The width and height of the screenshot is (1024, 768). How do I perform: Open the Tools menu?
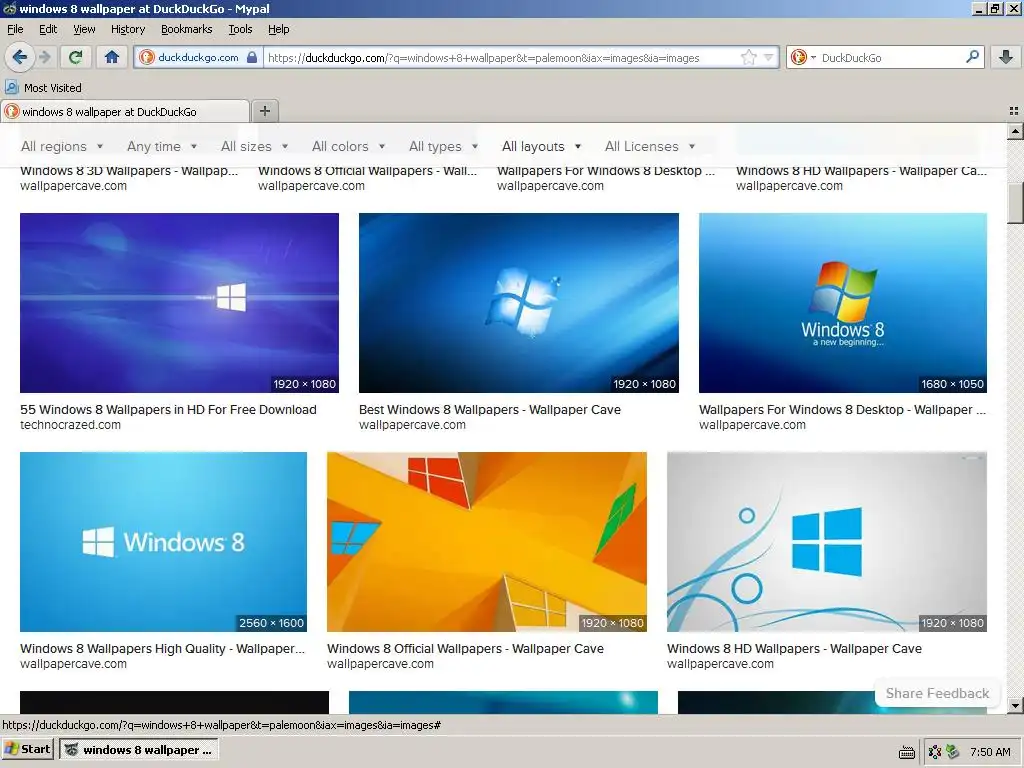[240, 29]
